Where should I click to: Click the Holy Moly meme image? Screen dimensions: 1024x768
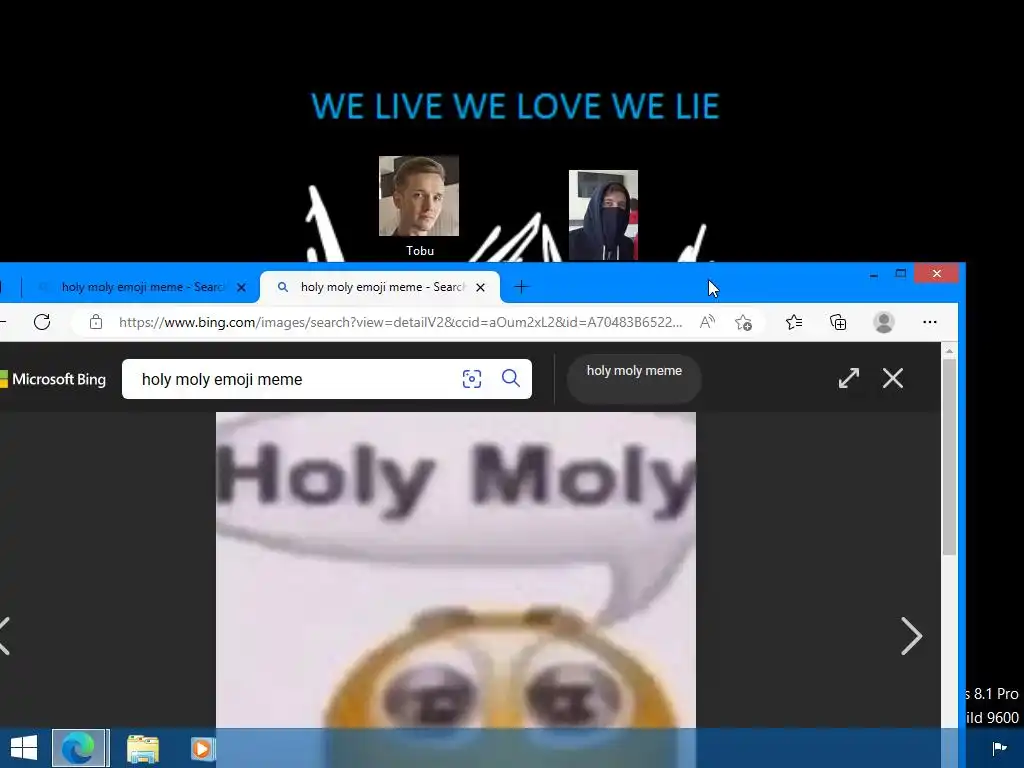point(456,570)
